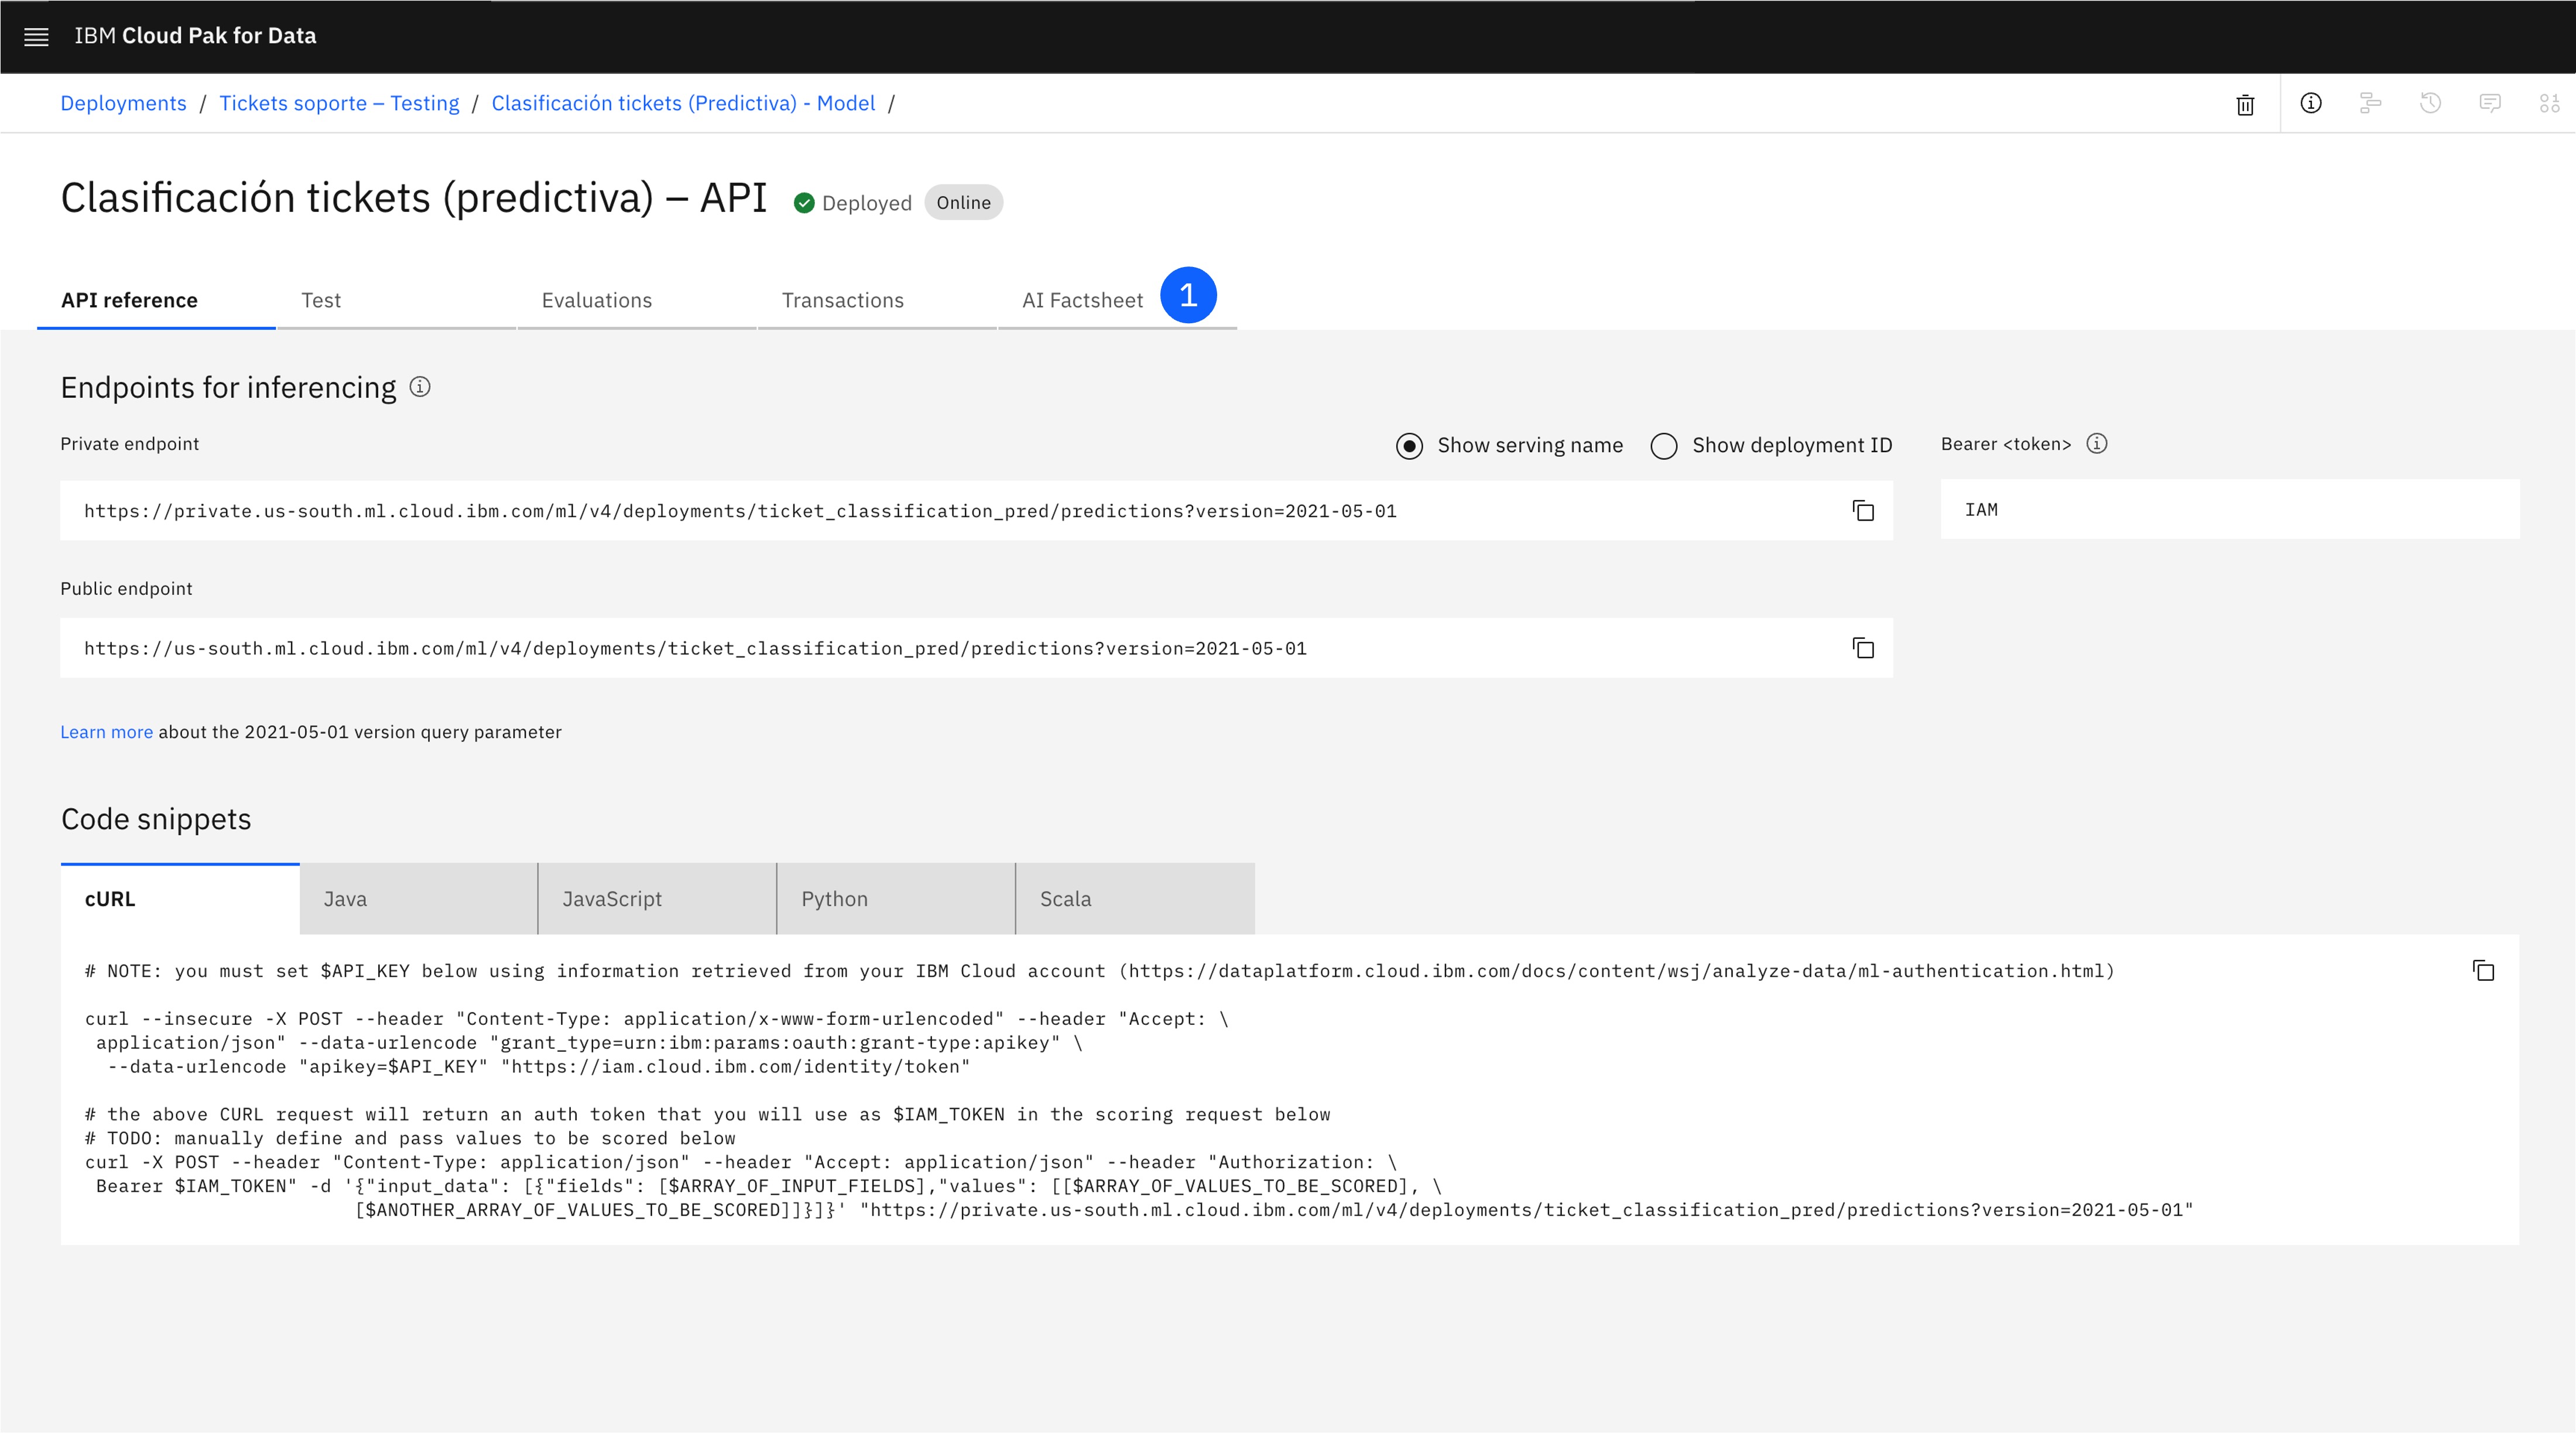Open the comments icon in toolbar
Image resolution: width=2576 pixels, height=1433 pixels.
point(2490,103)
